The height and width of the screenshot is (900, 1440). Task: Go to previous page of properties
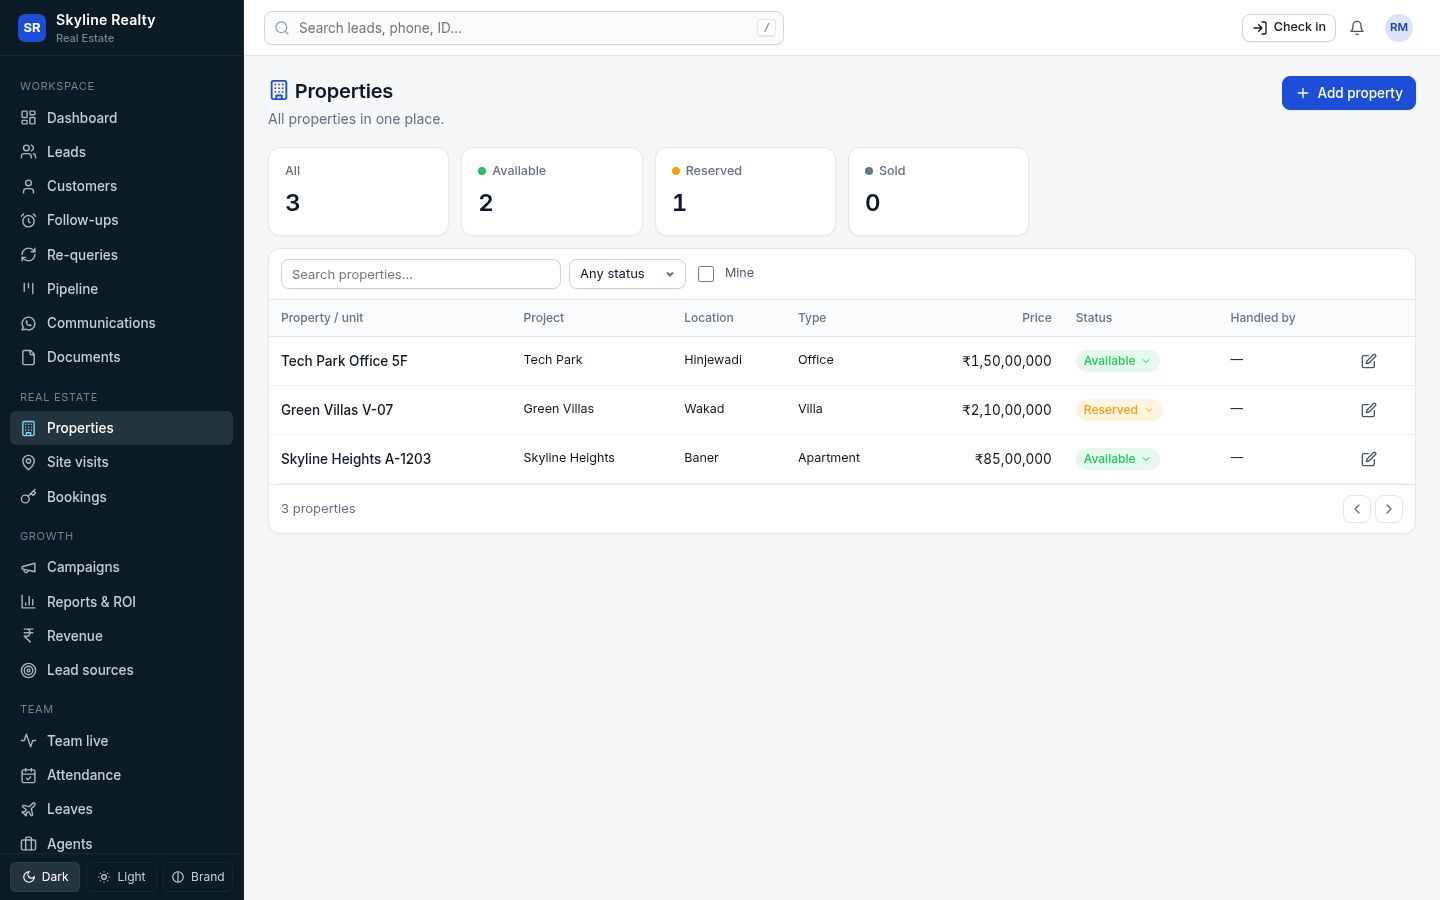pyautogui.click(x=1357, y=509)
